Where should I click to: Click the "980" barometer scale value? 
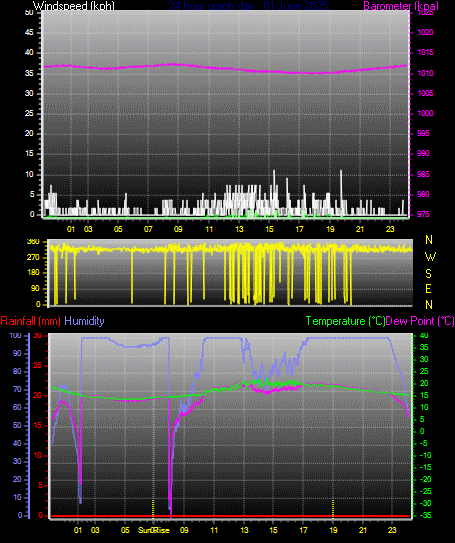click(x=423, y=194)
